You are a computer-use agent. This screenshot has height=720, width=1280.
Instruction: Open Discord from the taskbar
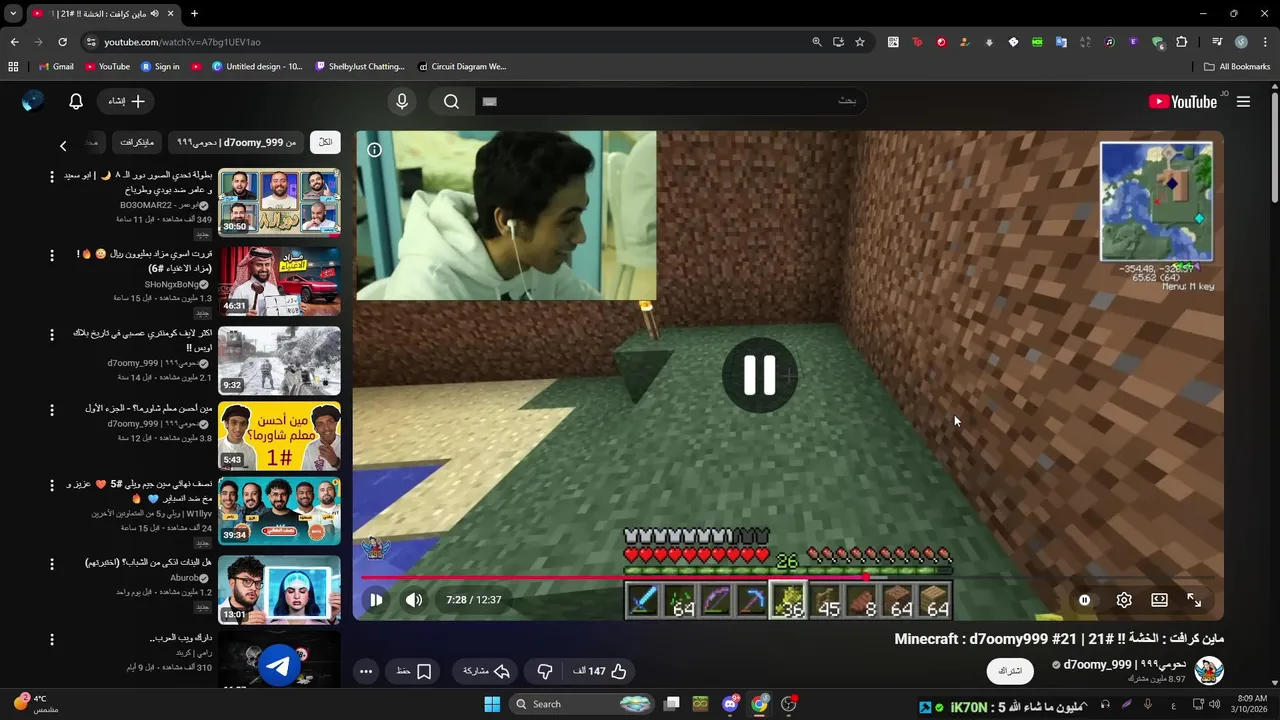tap(731, 704)
